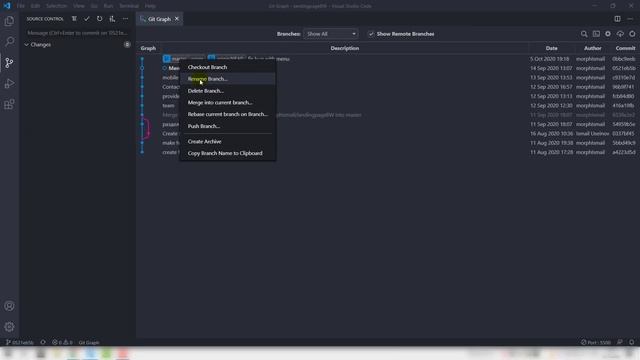Open the editor more actions ellipsis

(x=630, y=19)
